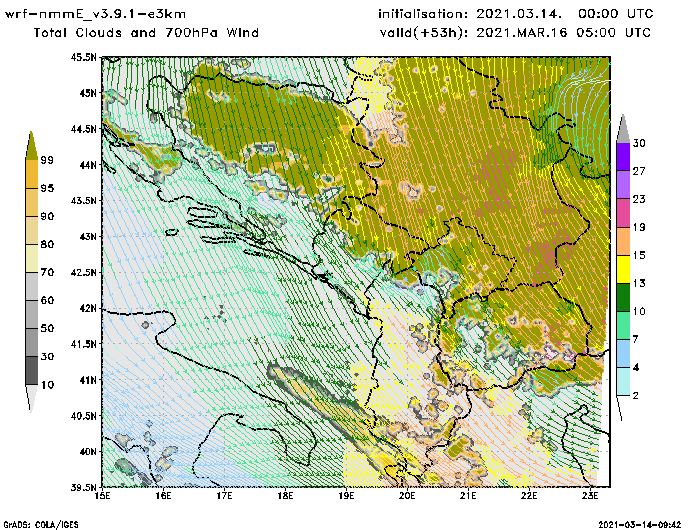The width and height of the screenshot is (700, 530).
Task: Click the initialisation date '2021.03.14.' text
Action: point(519,14)
